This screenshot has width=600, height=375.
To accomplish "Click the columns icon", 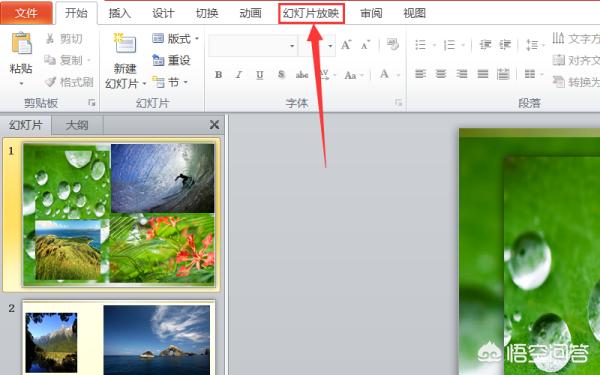I will [530, 73].
